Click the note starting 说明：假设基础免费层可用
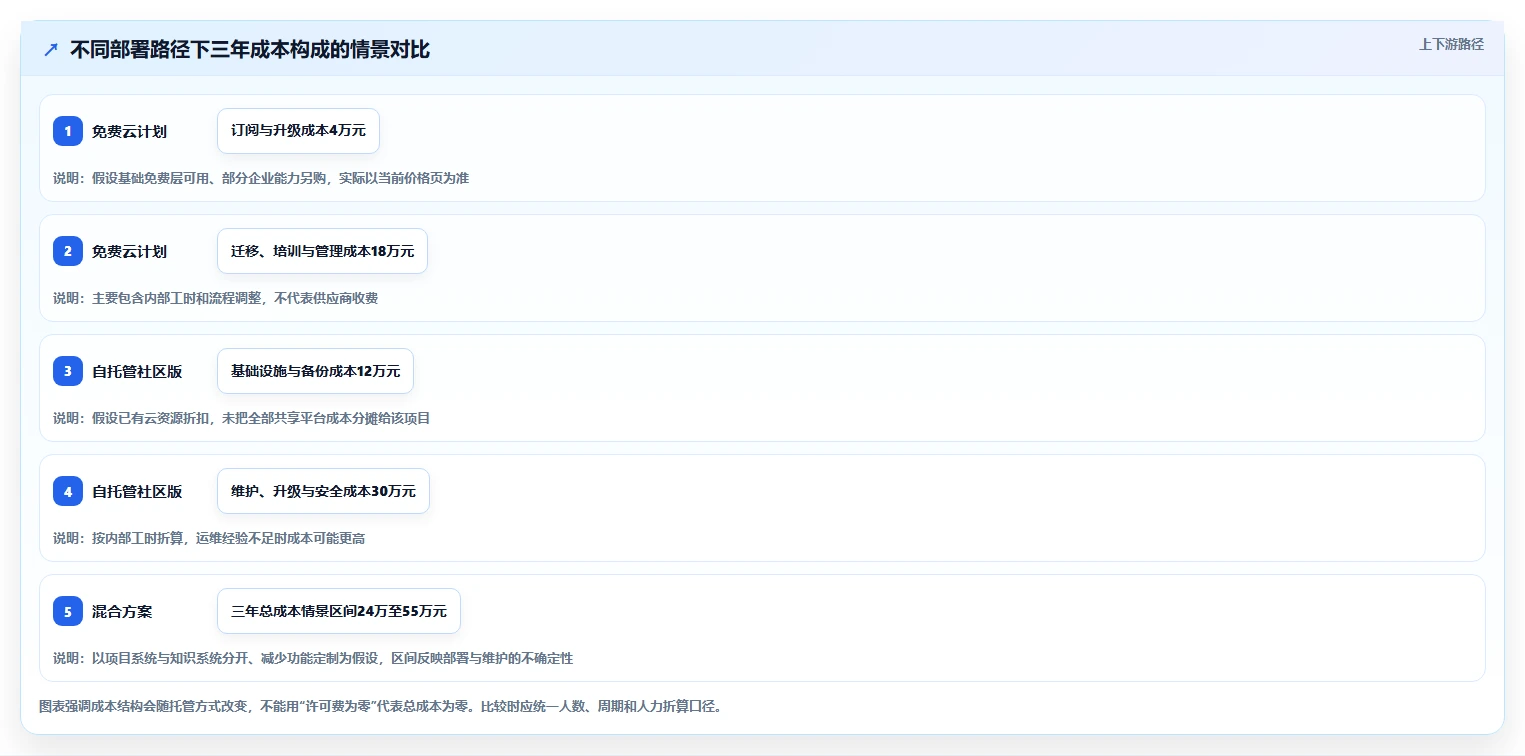The width and height of the screenshot is (1525, 756). click(x=261, y=178)
